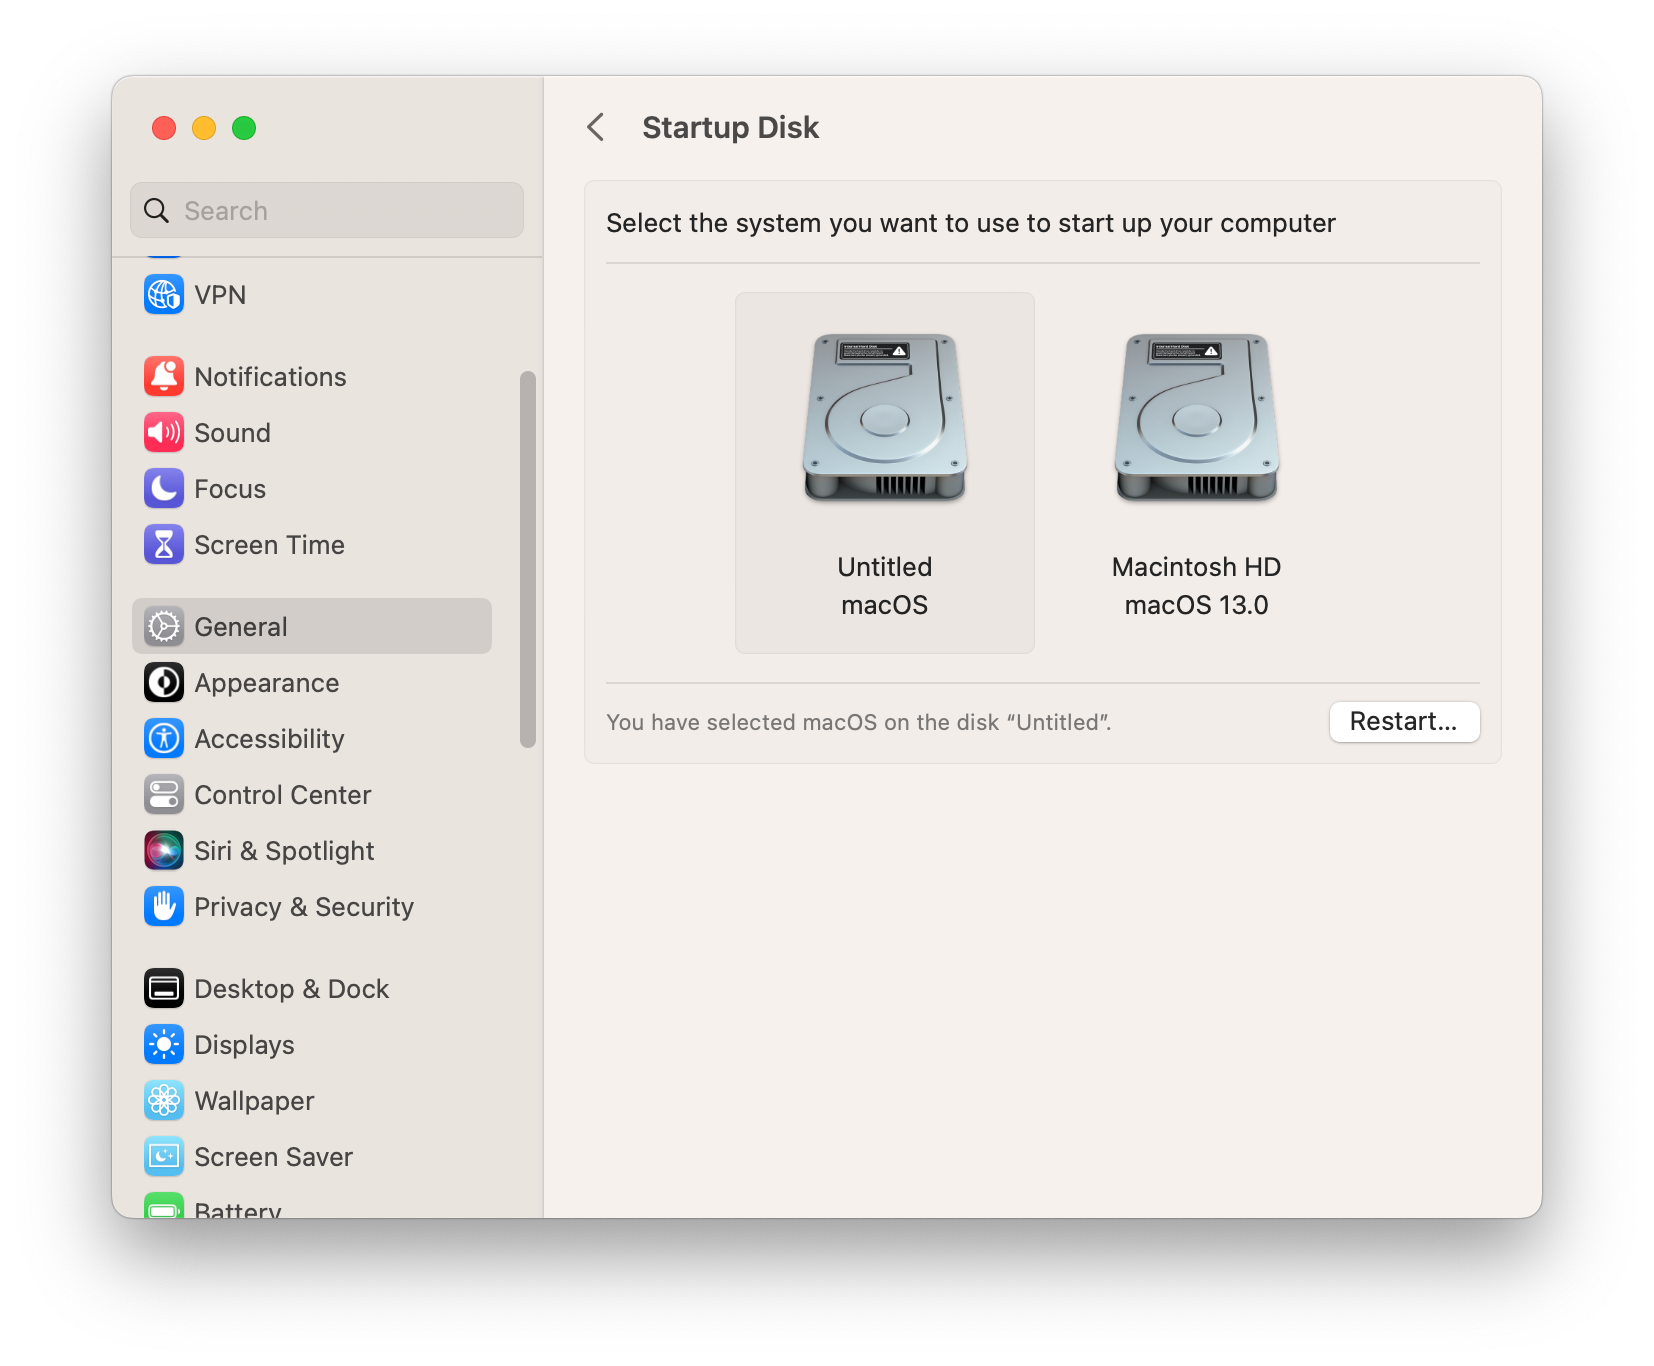
Task: Click the green full-screen window button
Action: point(244,128)
